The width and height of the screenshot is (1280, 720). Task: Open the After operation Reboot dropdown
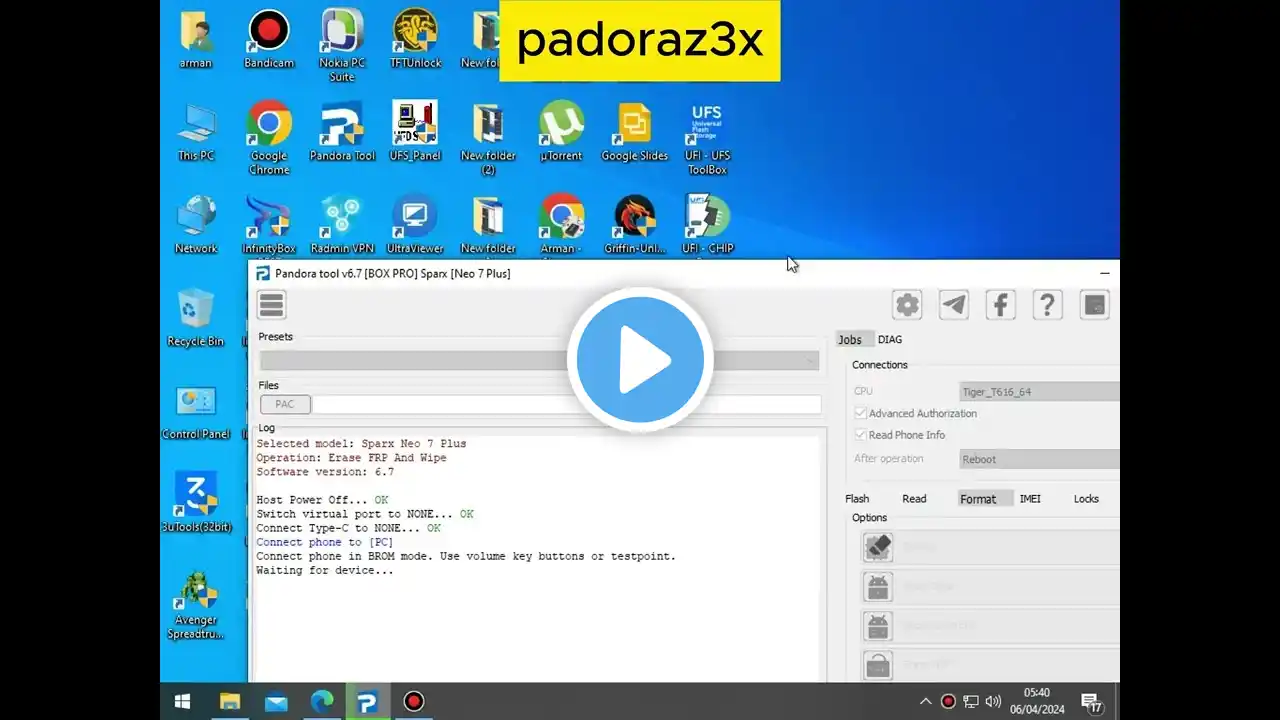click(x=1038, y=459)
